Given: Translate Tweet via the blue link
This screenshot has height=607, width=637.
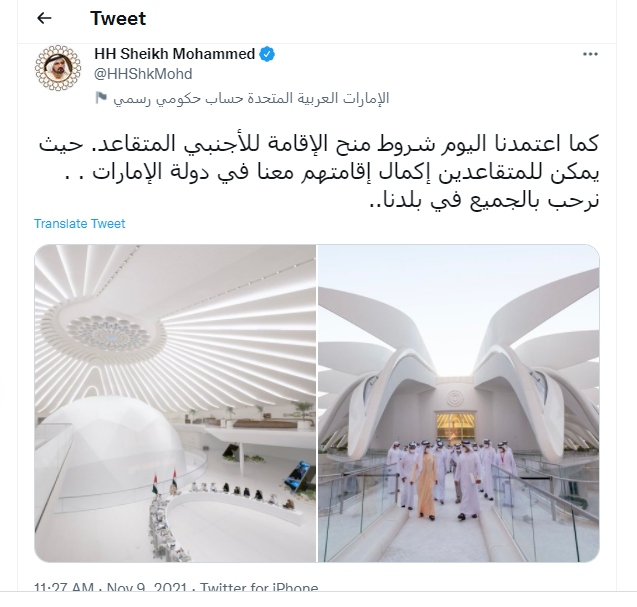Looking at the screenshot, I should (80, 223).
